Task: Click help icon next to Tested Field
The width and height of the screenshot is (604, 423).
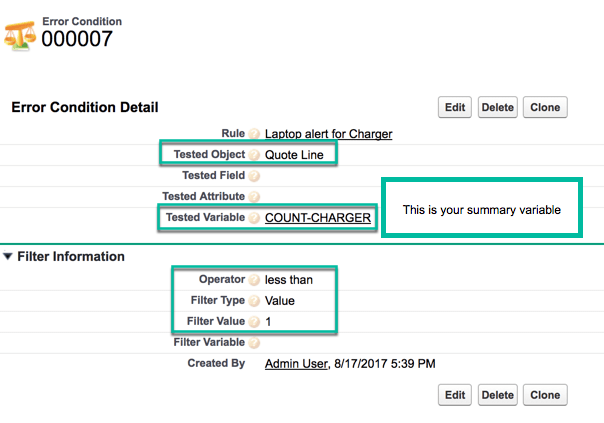Action: pos(255,176)
